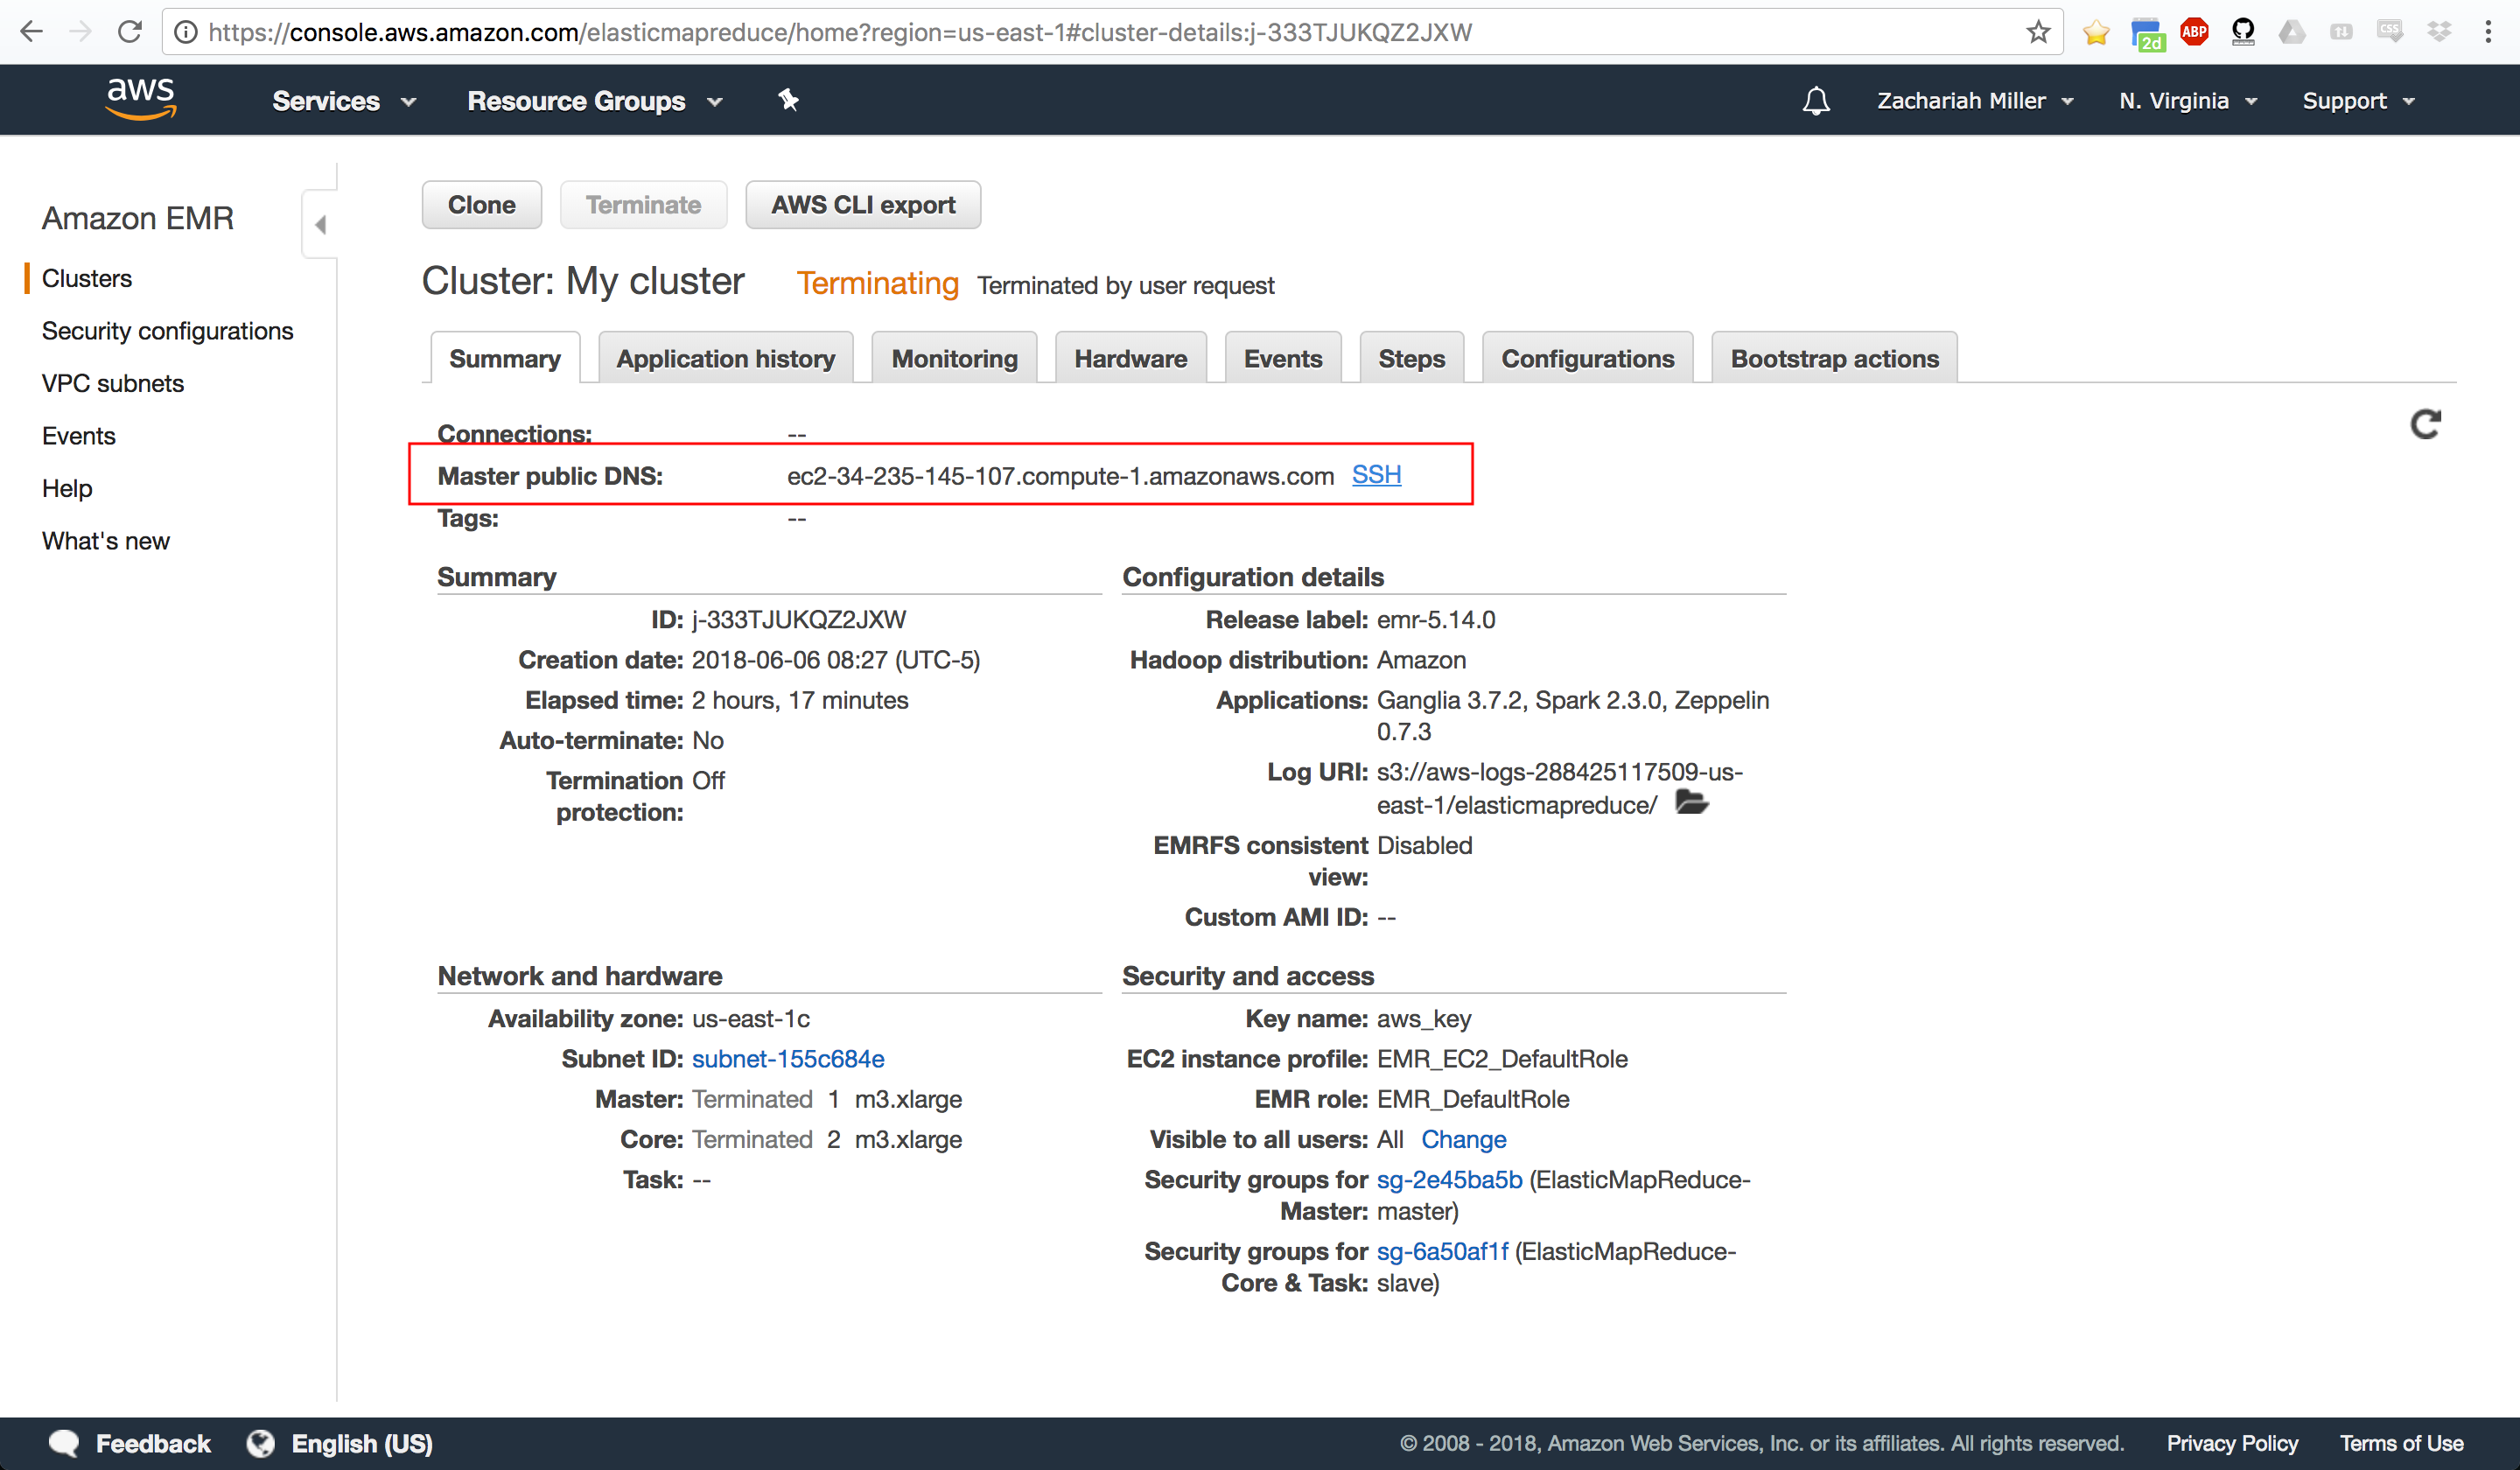This screenshot has height=1470, width=2520.
Task: Click the AWS CLI export button
Action: point(863,205)
